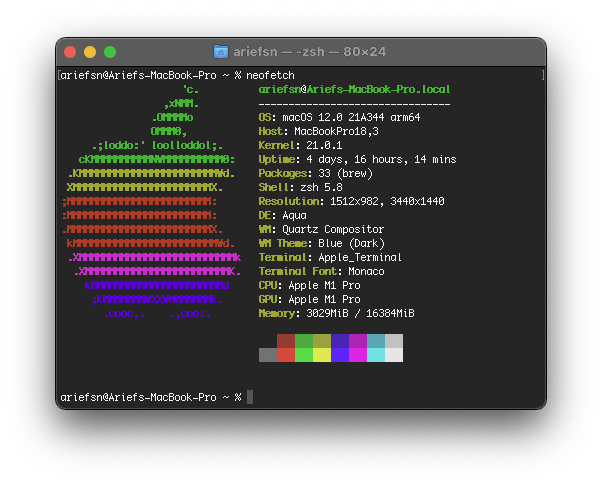Image resolution: width=602 pixels, height=483 pixels.
Task: Click the teal swatch in the top palette row
Action: click(376, 341)
